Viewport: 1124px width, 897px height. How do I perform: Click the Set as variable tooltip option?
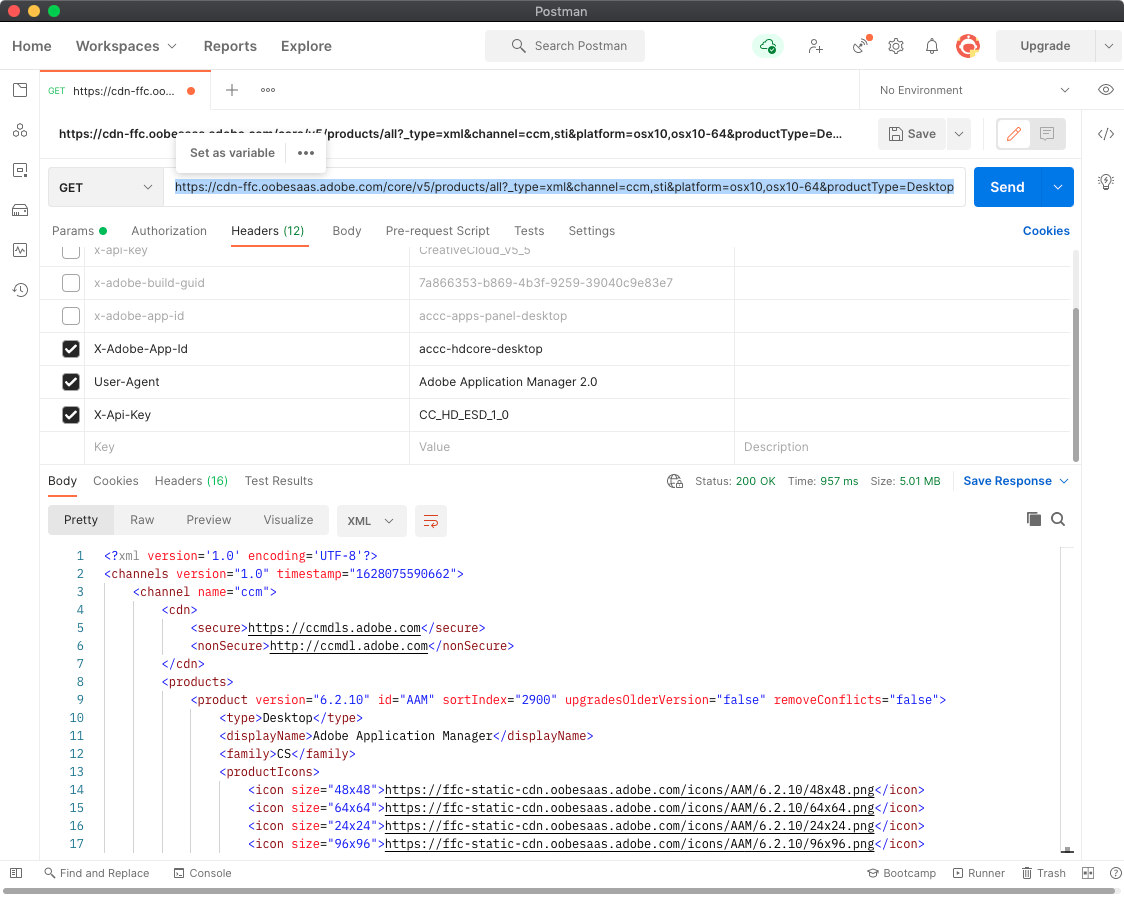[232, 152]
